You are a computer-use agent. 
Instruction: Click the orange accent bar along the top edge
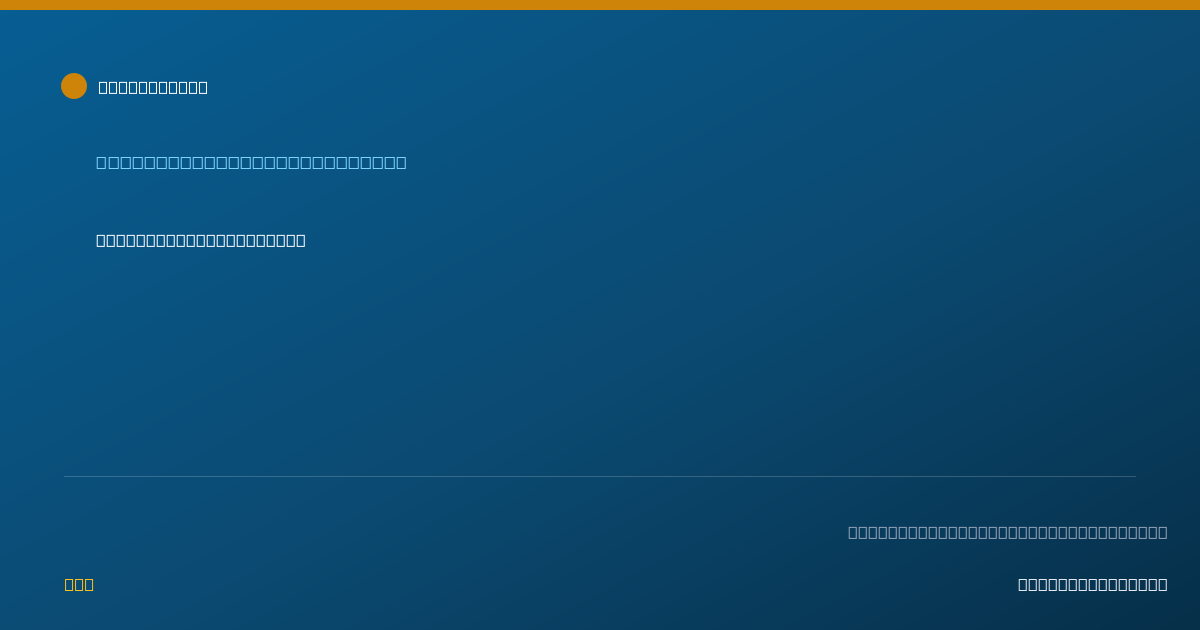pos(600,5)
